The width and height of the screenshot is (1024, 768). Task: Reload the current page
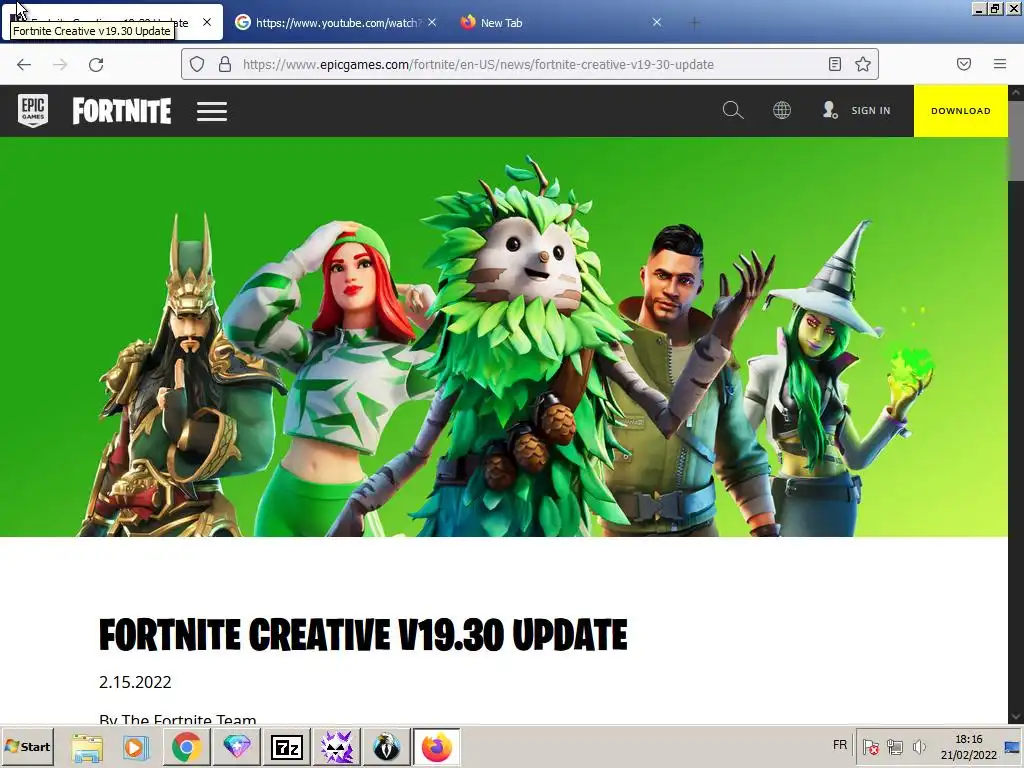tap(96, 65)
